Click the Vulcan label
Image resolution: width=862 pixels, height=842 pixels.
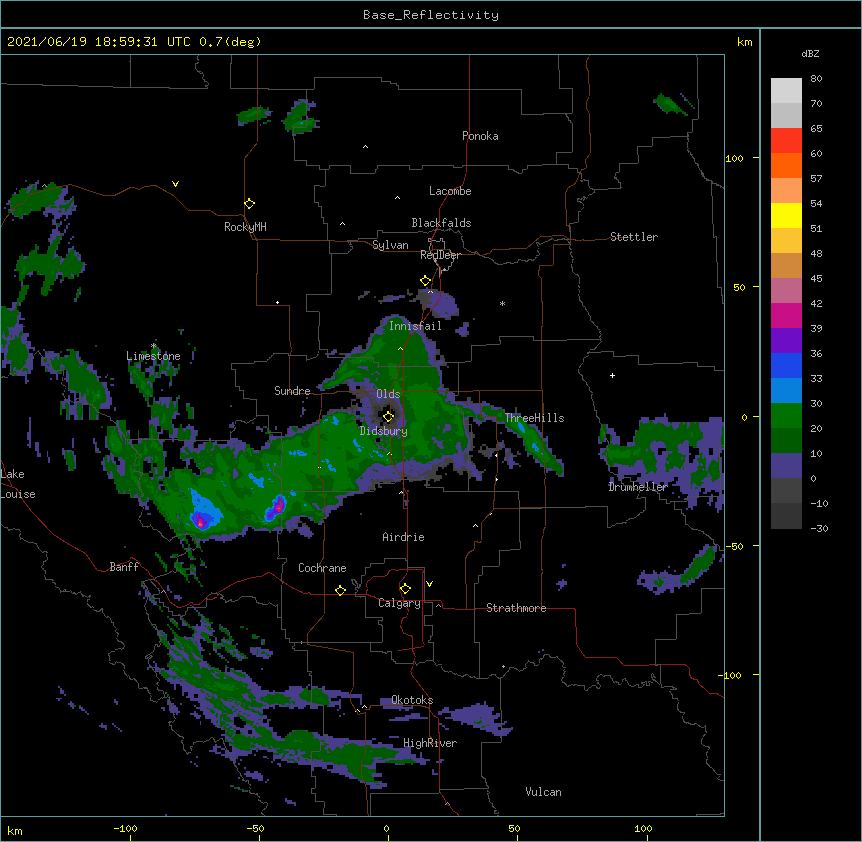pos(543,792)
